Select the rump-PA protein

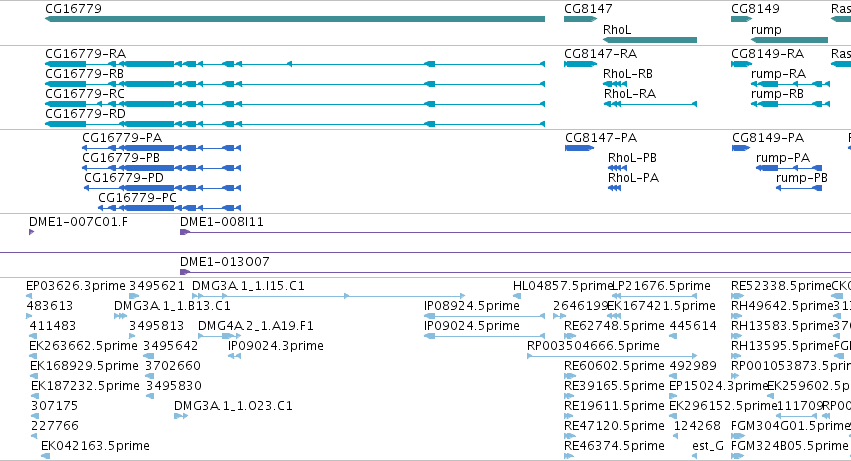(789, 168)
